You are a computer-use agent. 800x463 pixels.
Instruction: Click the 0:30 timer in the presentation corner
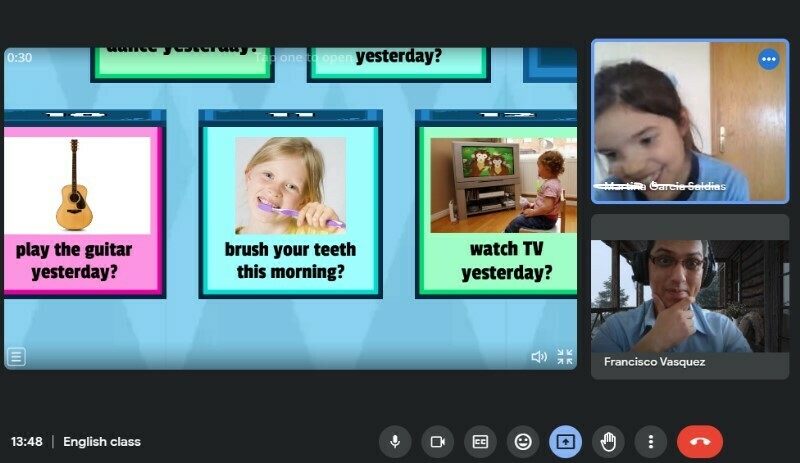pos(20,58)
